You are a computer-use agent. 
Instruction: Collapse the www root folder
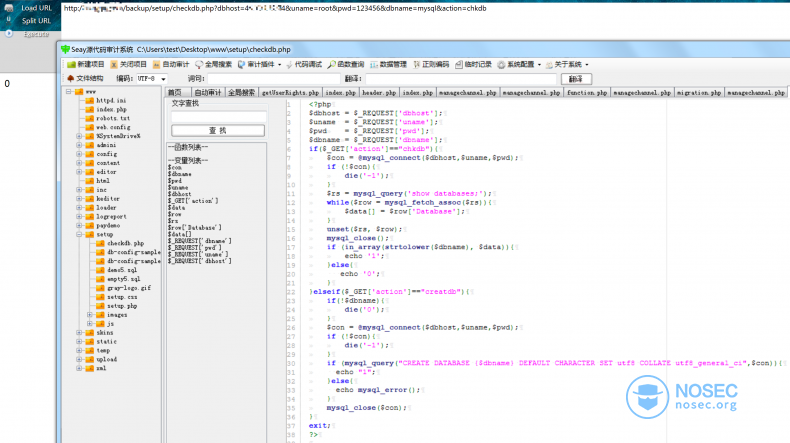[x=69, y=92]
